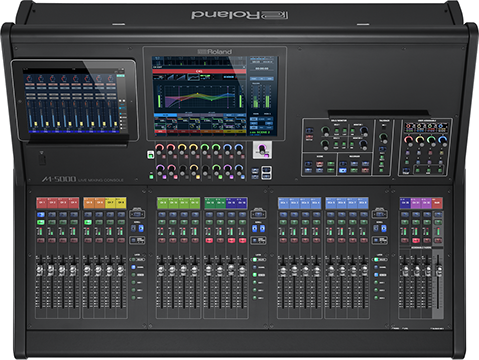Tap the docked tablet showing blue fader levels
Viewport: 479px width, 360px height.
[75, 100]
